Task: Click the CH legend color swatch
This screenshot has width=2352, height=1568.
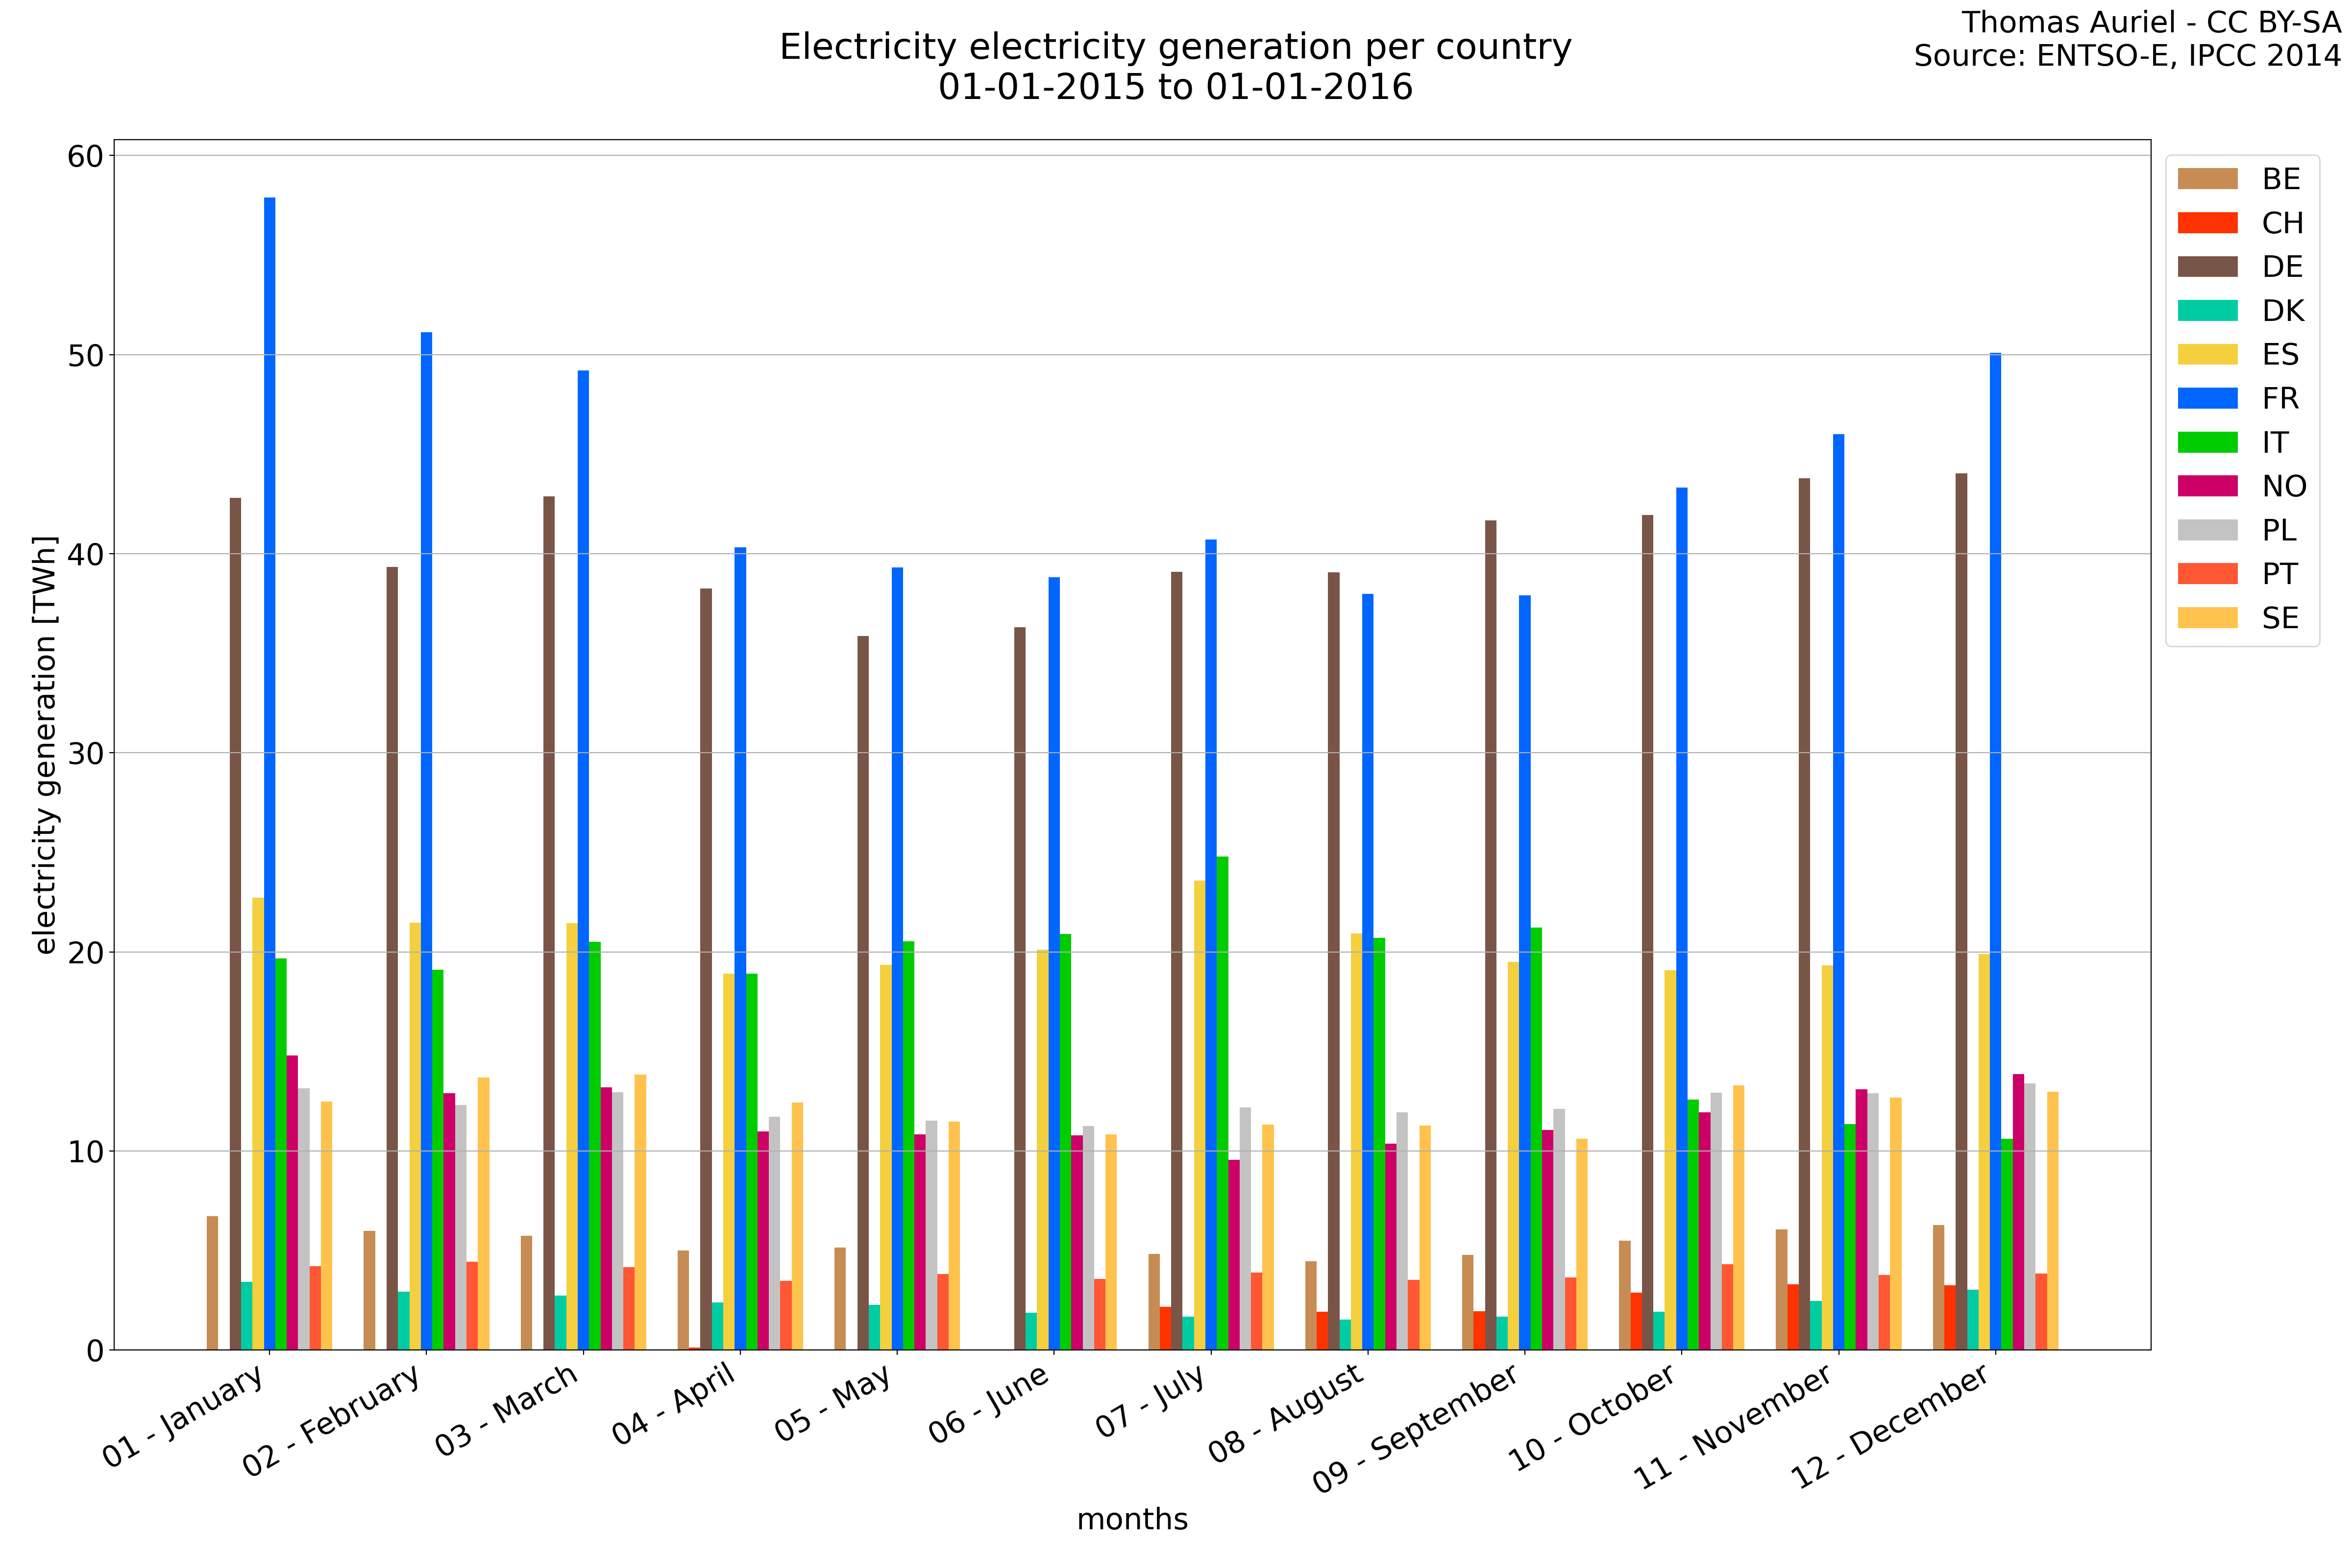Action: click(x=2207, y=223)
